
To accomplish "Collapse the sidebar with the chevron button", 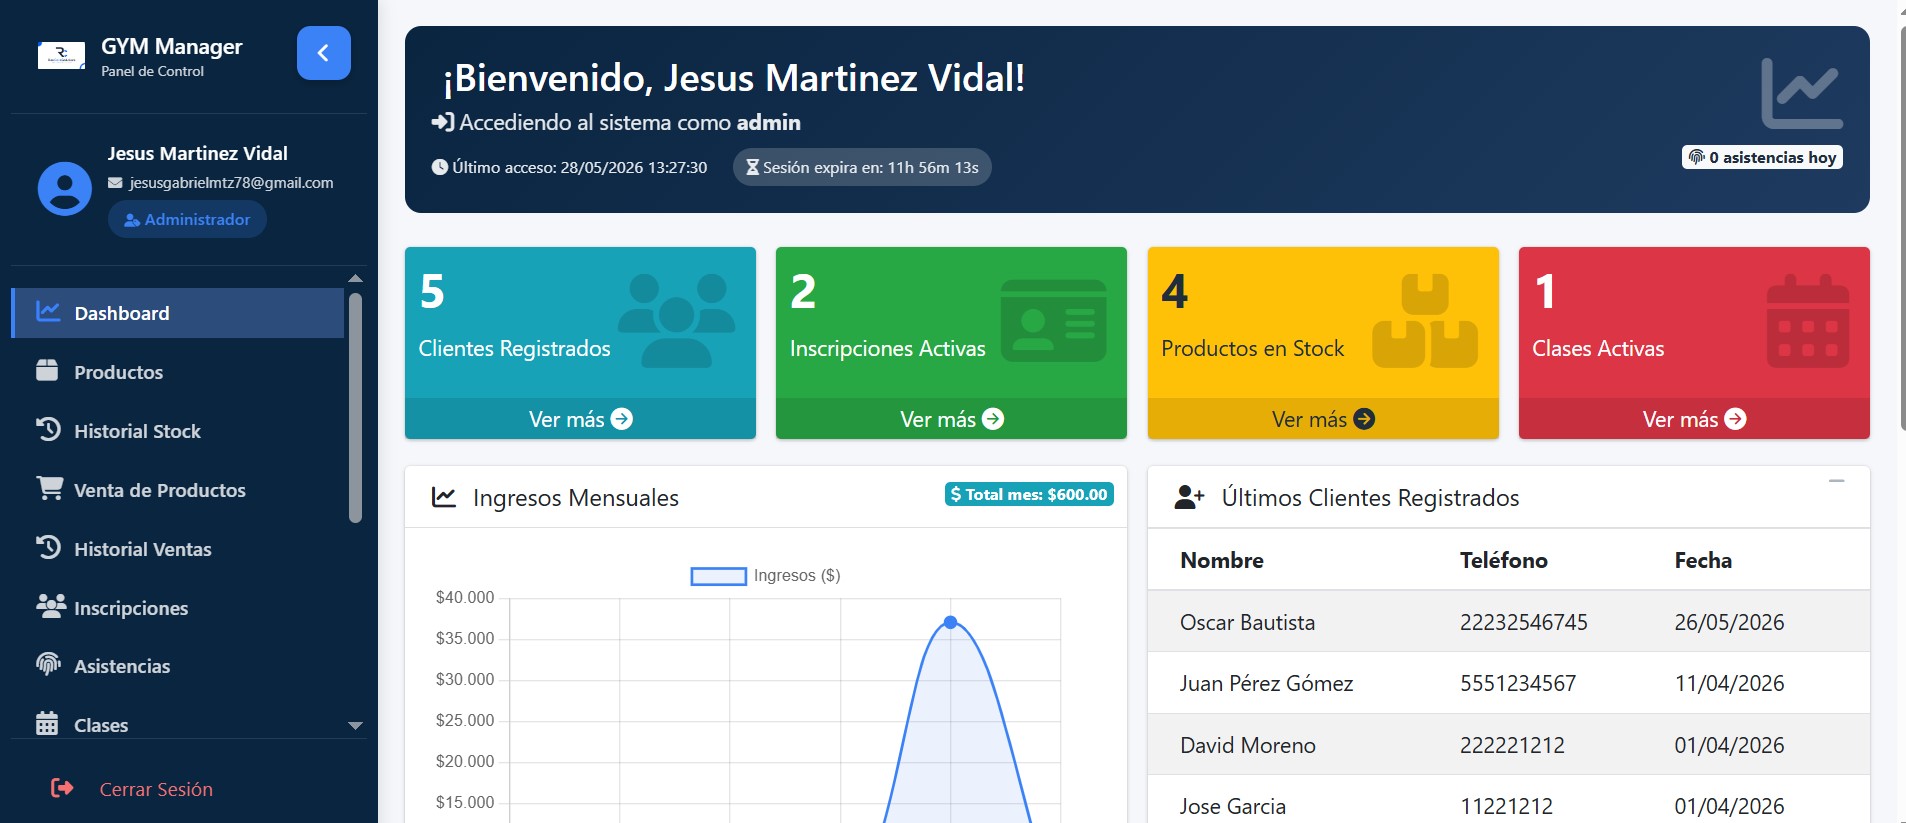I will pyautogui.click(x=323, y=53).
